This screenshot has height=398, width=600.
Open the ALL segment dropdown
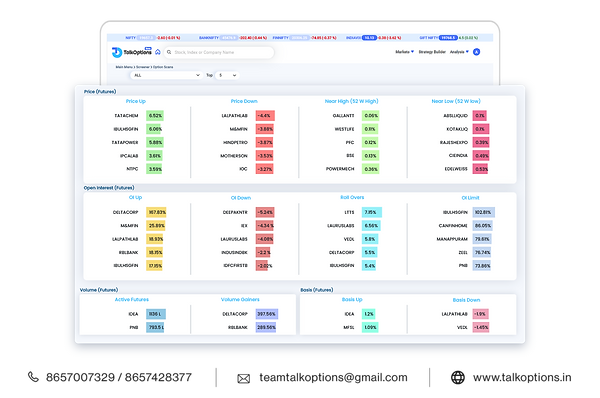[166, 75]
